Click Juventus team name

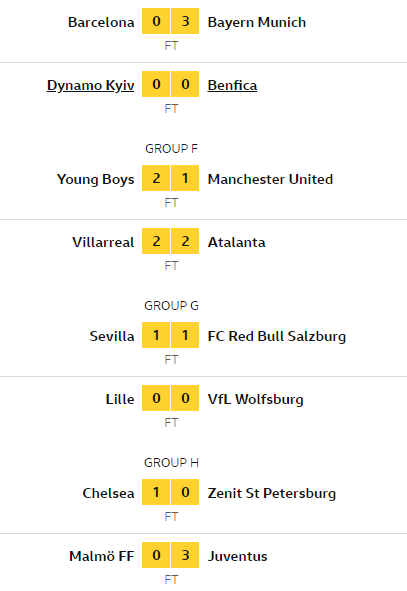(237, 556)
